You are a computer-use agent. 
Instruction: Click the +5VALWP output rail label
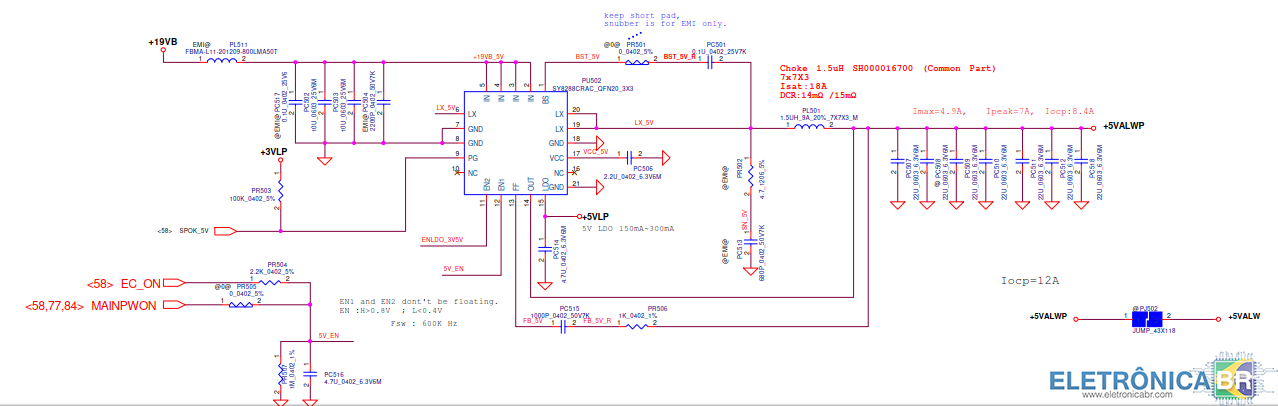click(x=1123, y=127)
